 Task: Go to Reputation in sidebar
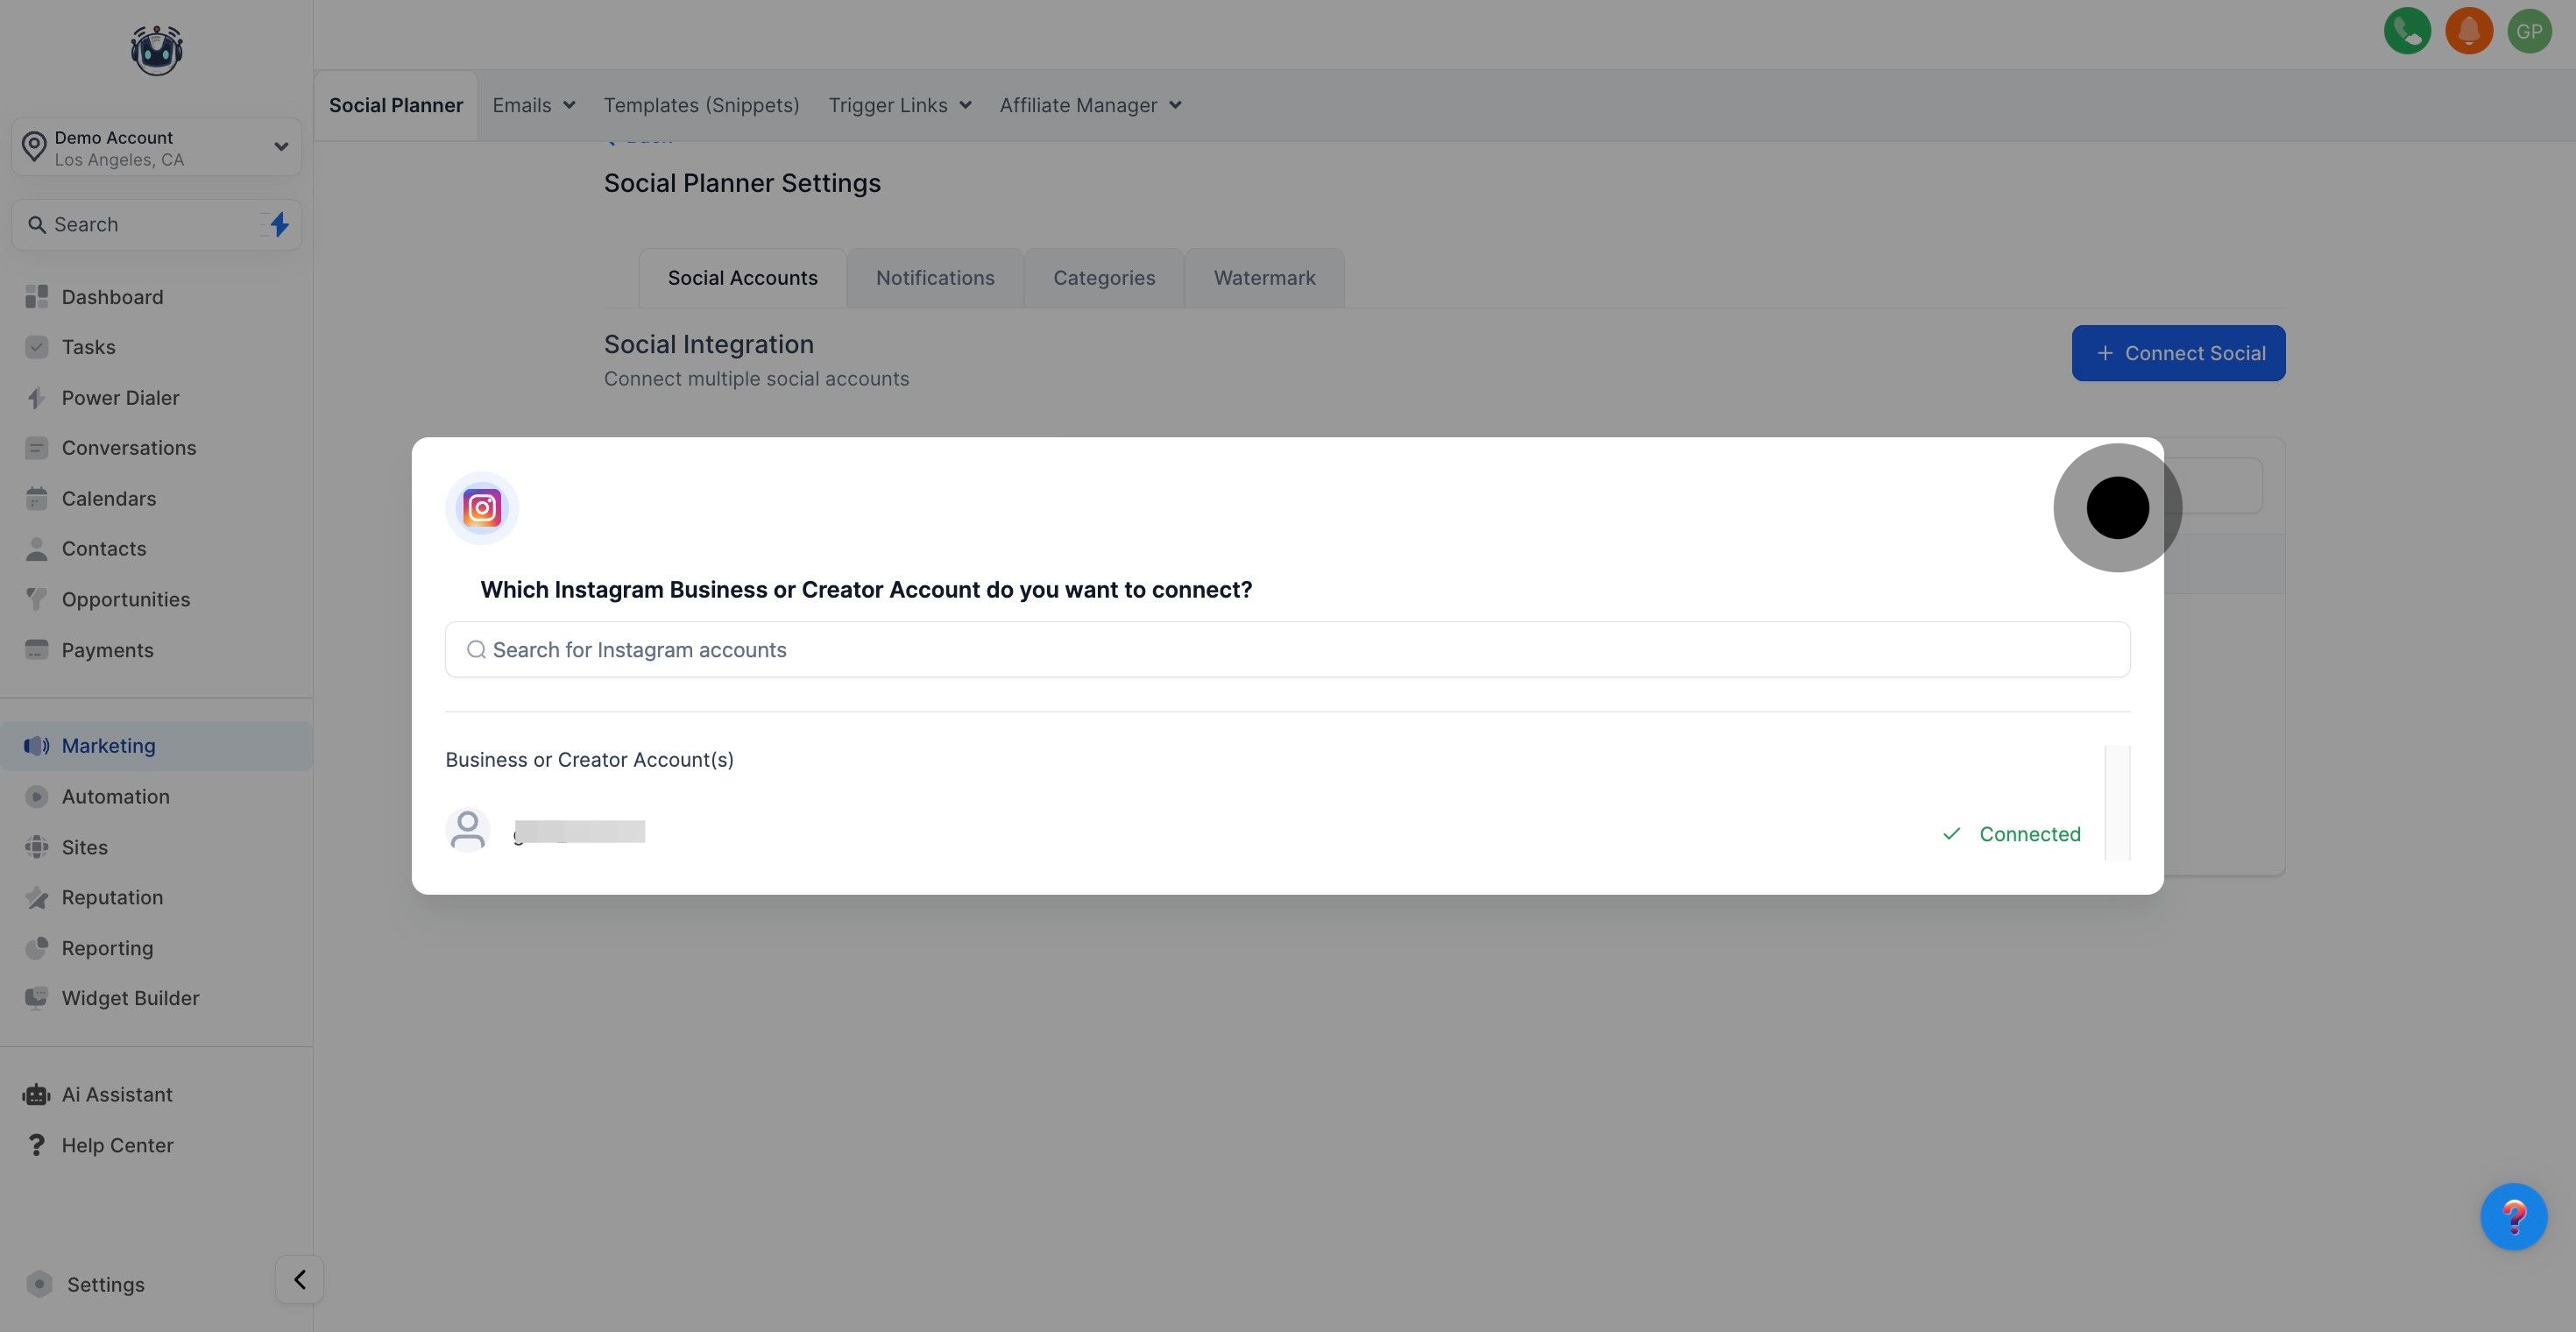(x=112, y=897)
